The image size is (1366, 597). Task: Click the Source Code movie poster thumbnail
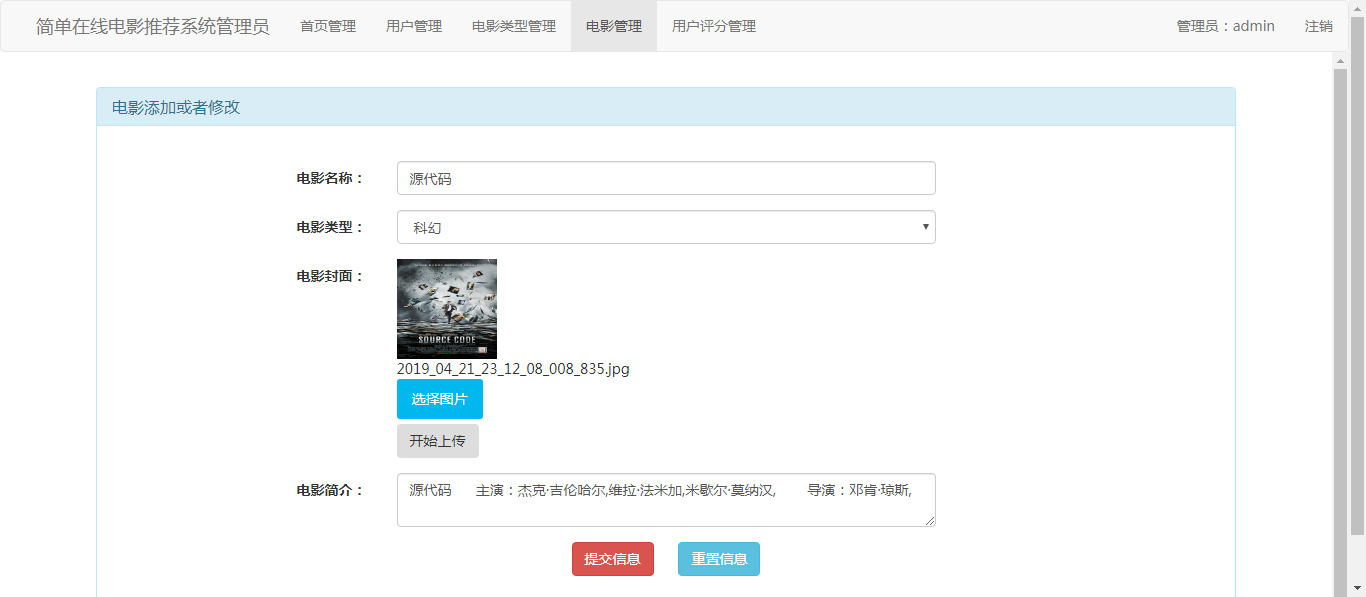coord(446,308)
